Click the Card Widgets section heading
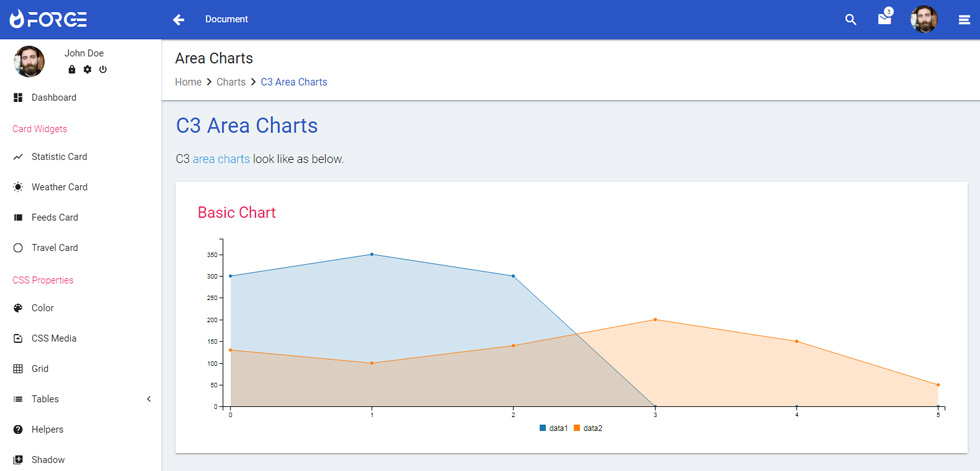Screen dimensions: 980x471 (x=39, y=129)
